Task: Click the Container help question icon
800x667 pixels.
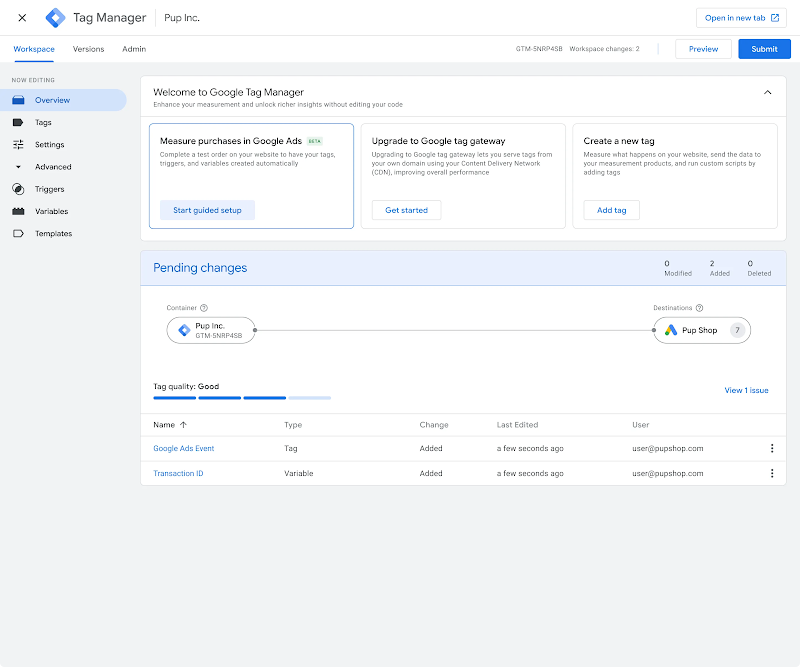Action: click(204, 308)
